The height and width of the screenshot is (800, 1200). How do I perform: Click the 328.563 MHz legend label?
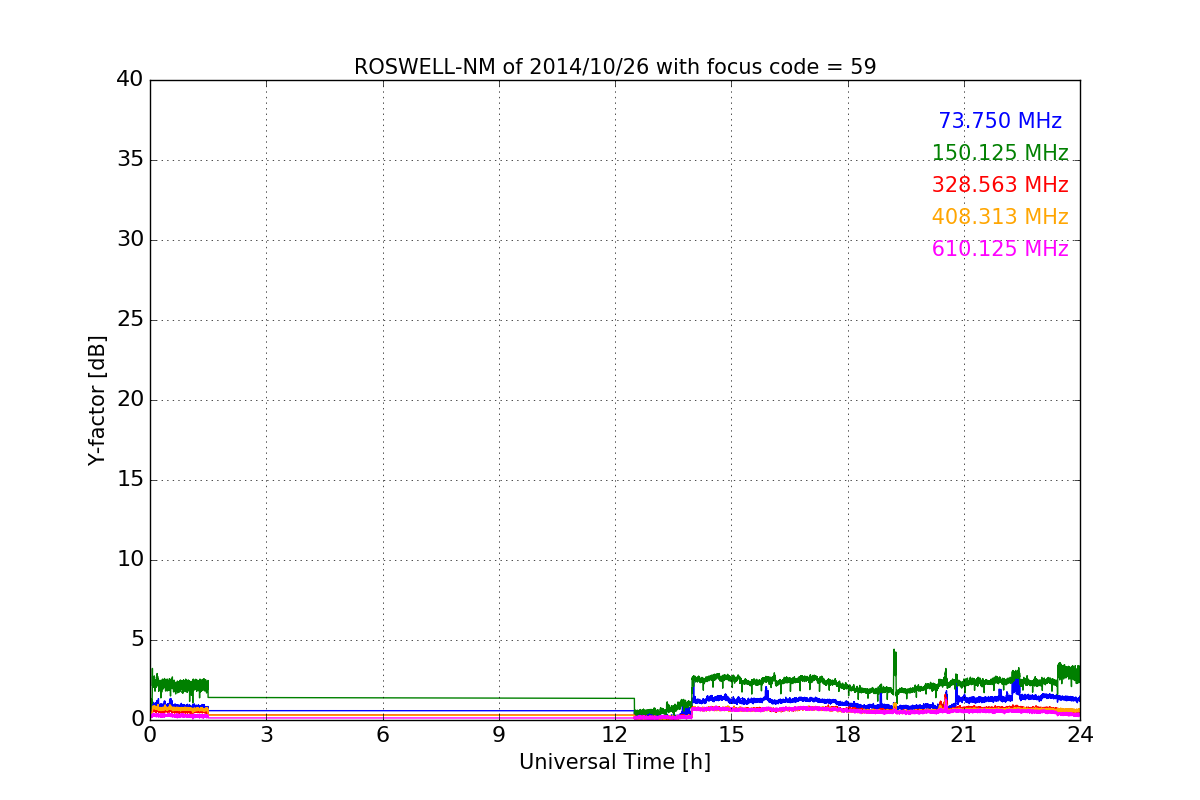pyautogui.click(x=1000, y=185)
